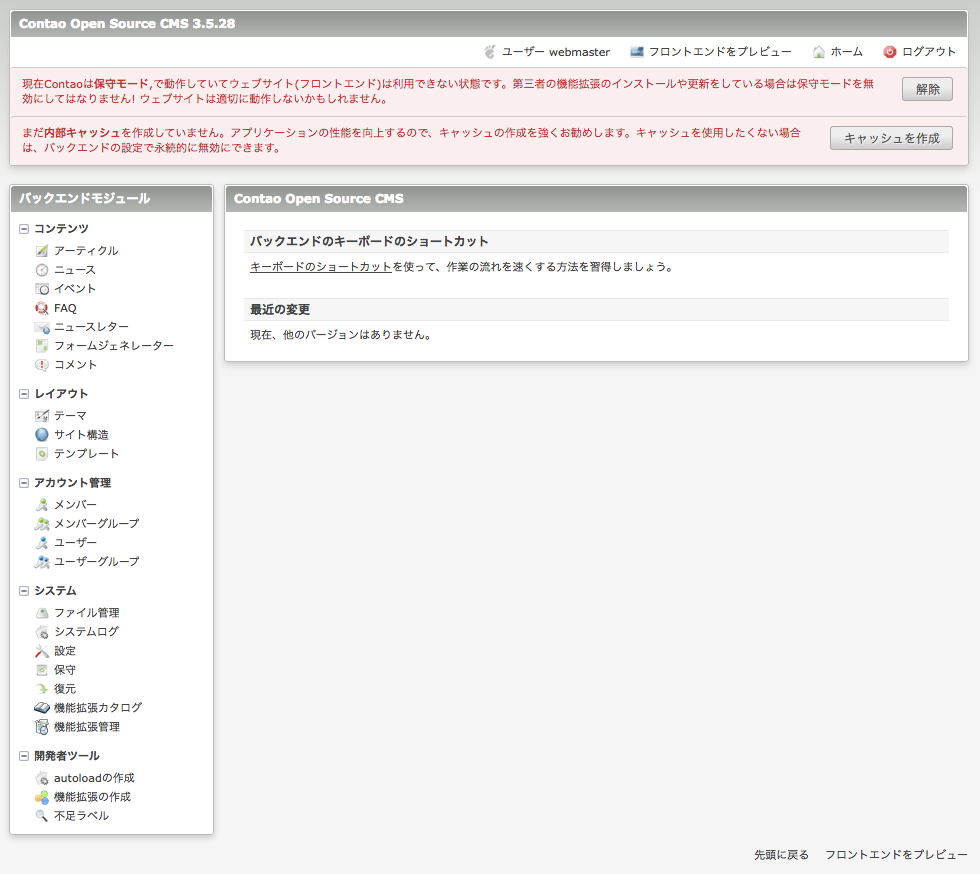
Task: Open the メンバーグループ module
Action: click(97, 524)
